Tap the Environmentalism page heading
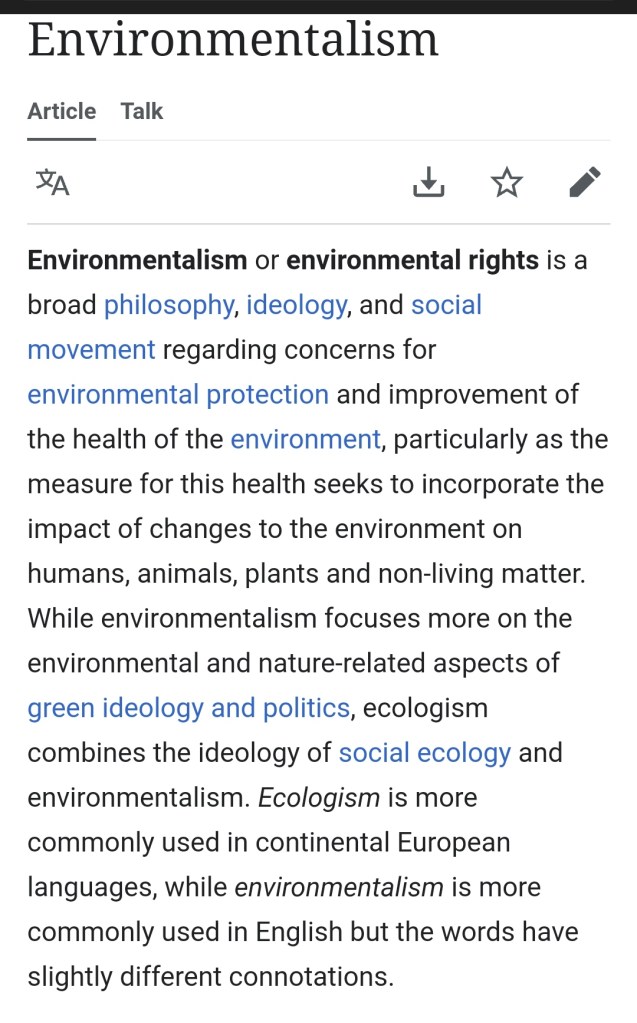This screenshot has height=1023, width=637. click(233, 39)
